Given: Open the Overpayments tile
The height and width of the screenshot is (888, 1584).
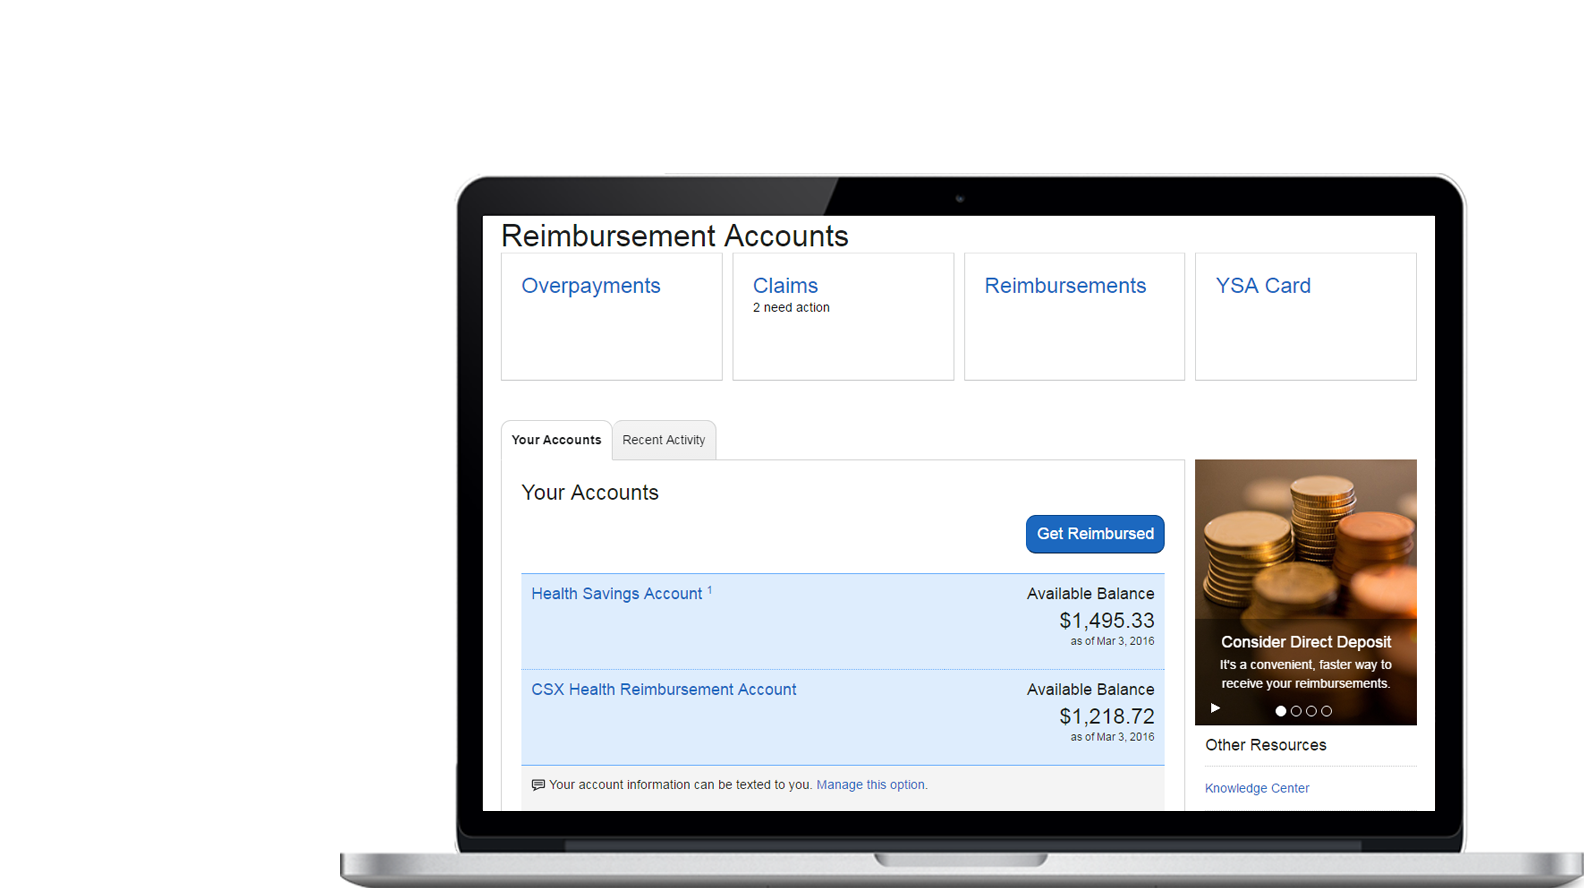Looking at the screenshot, I should [x=591, y=286].
